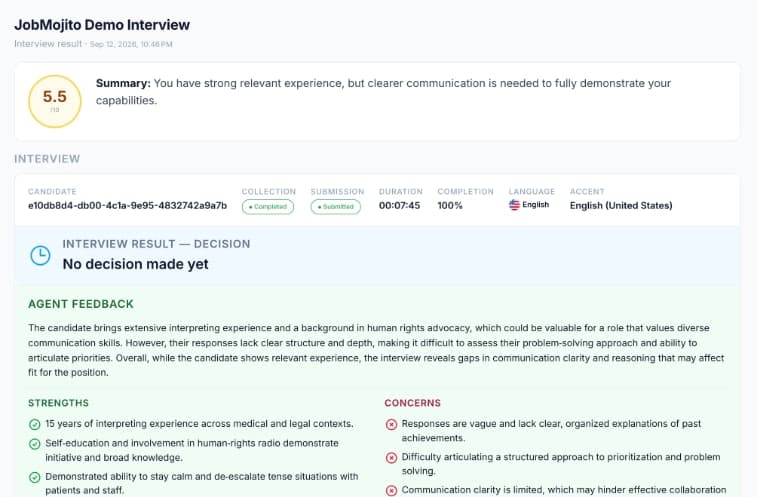This screenshot has width=757, height=497.
Task: Click the 15 years of interpreting experience strength
Action: click(x=199, y=424)
